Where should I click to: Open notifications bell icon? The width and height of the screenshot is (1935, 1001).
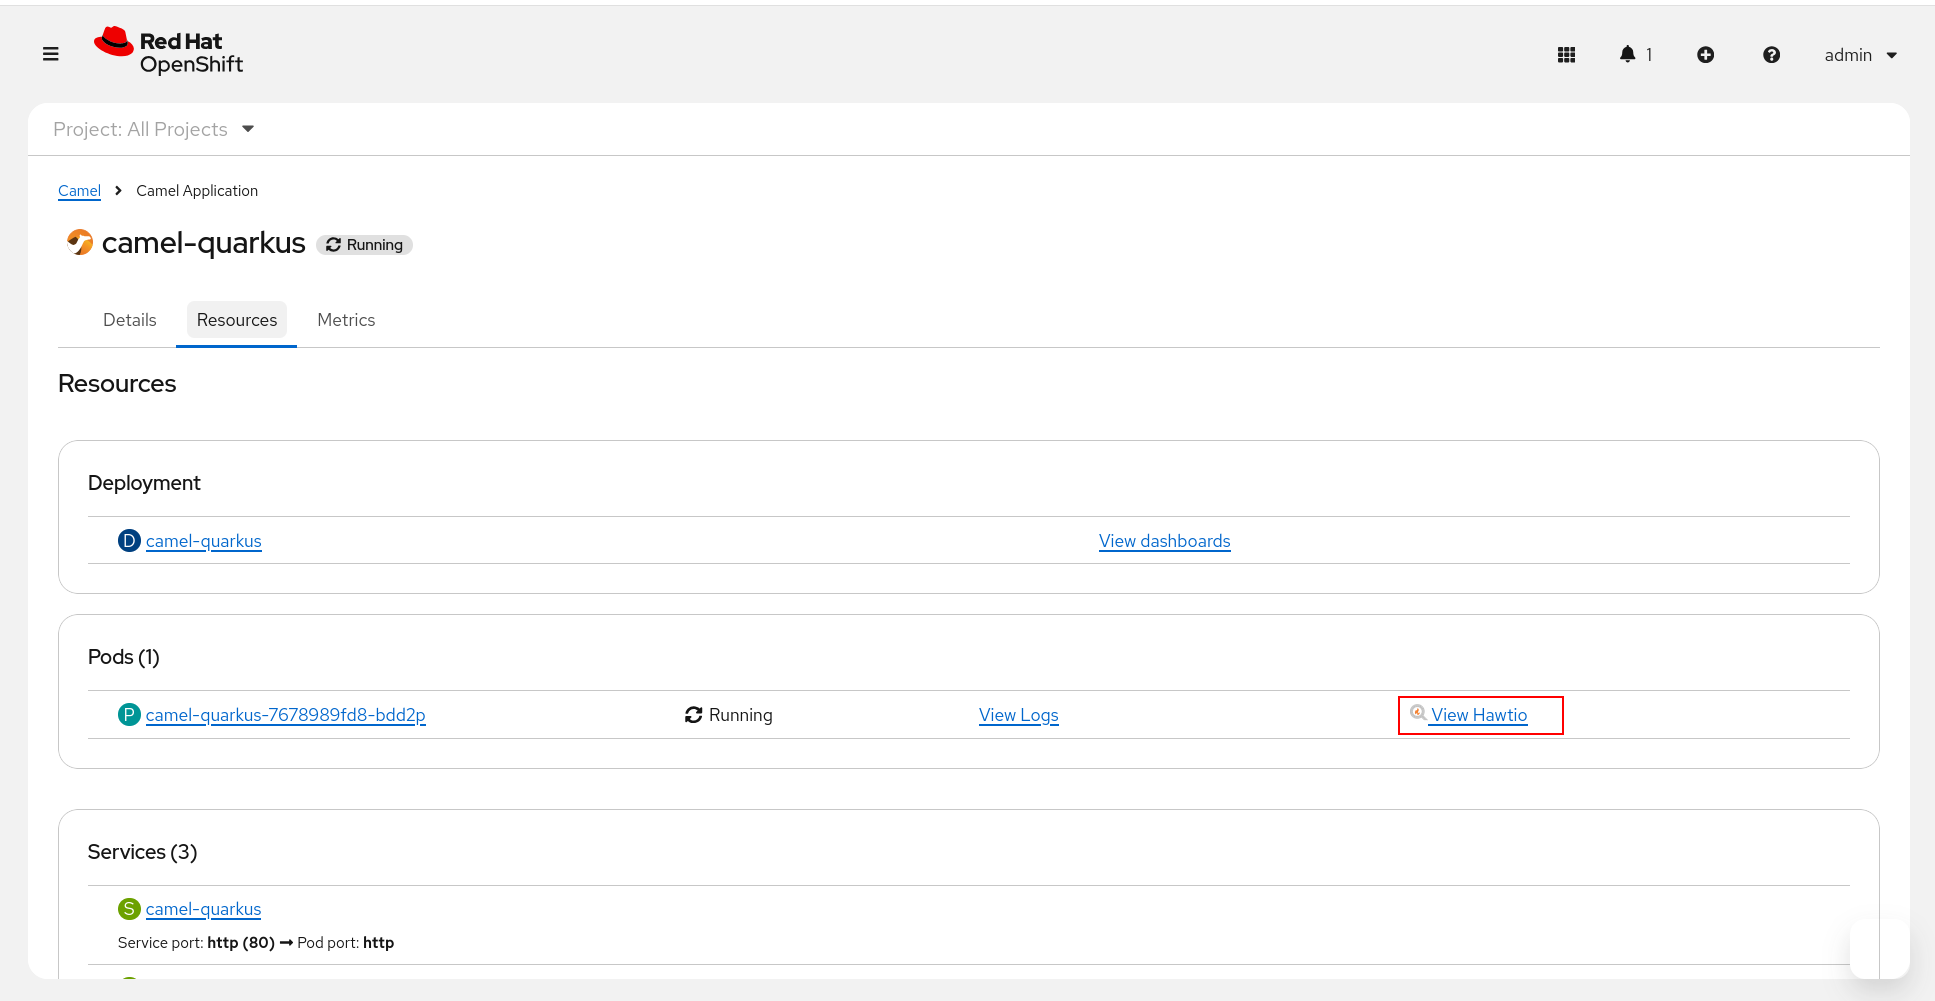tap(1628, 54)
